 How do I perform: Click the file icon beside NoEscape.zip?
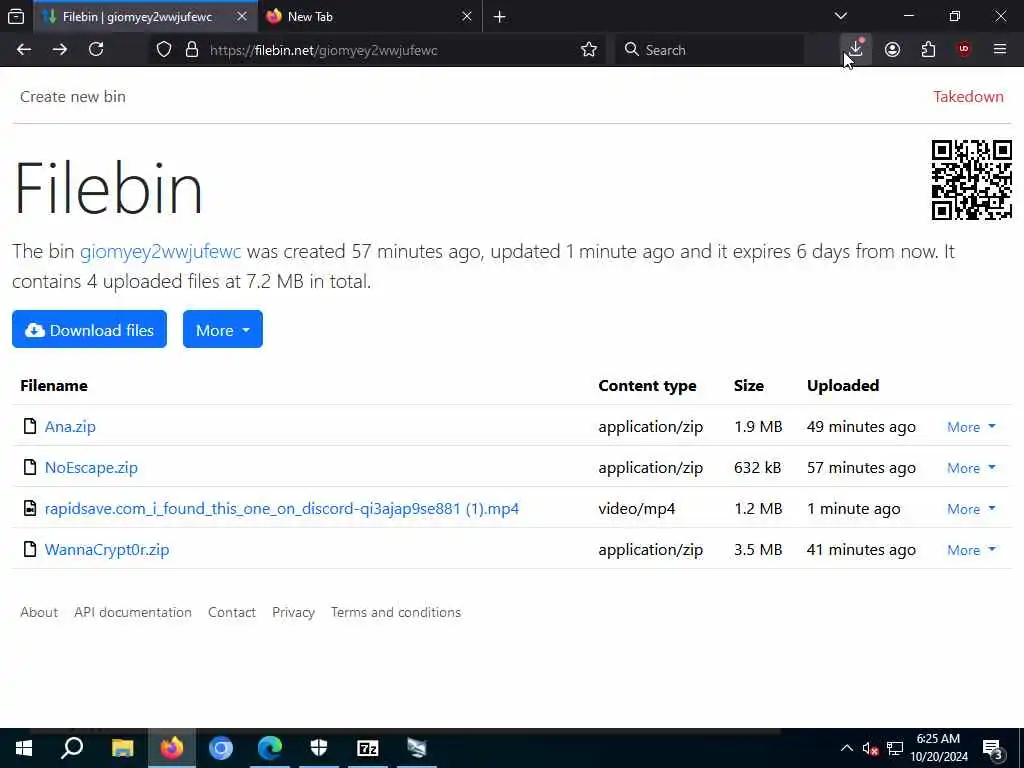pyautogui.click(x=29, y=467)
